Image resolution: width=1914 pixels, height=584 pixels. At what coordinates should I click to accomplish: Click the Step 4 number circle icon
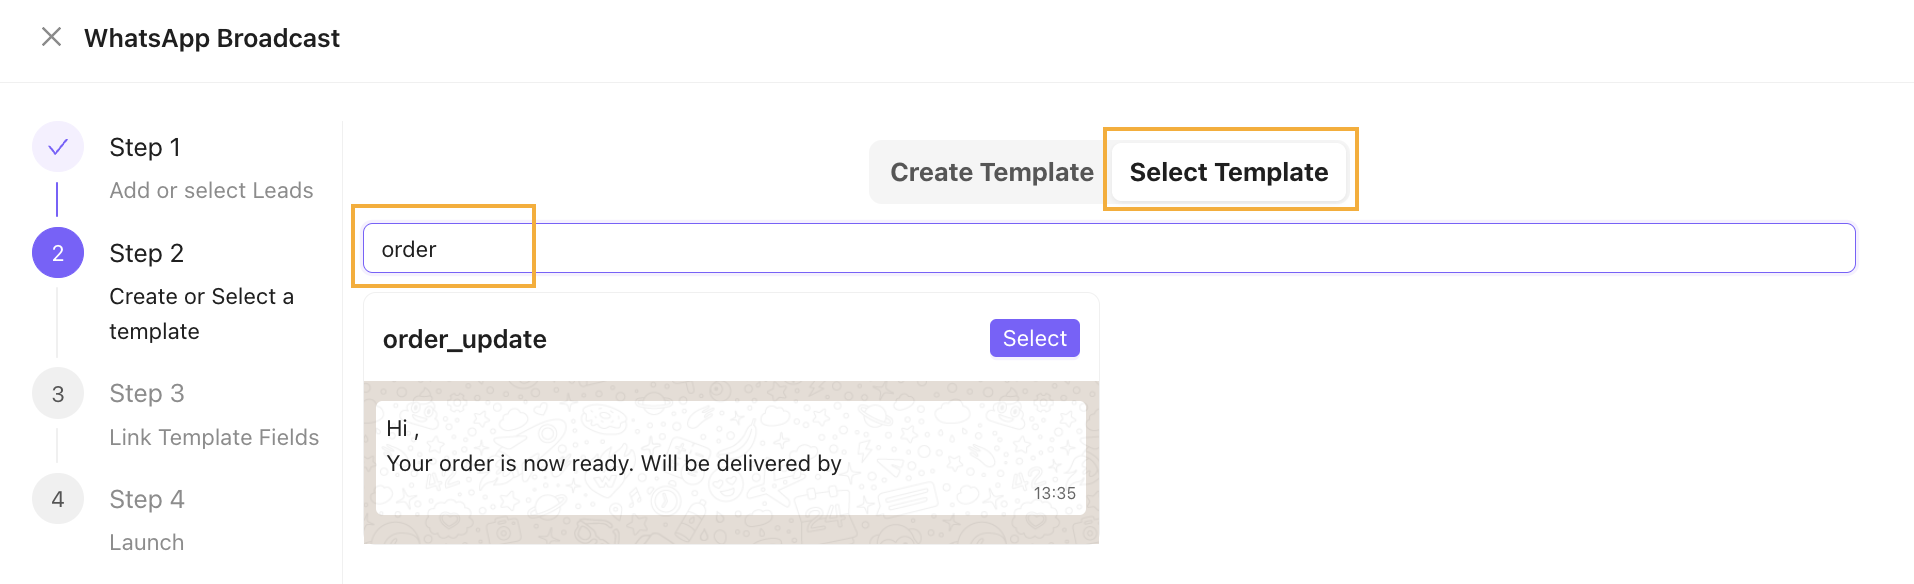pos(58,499)
